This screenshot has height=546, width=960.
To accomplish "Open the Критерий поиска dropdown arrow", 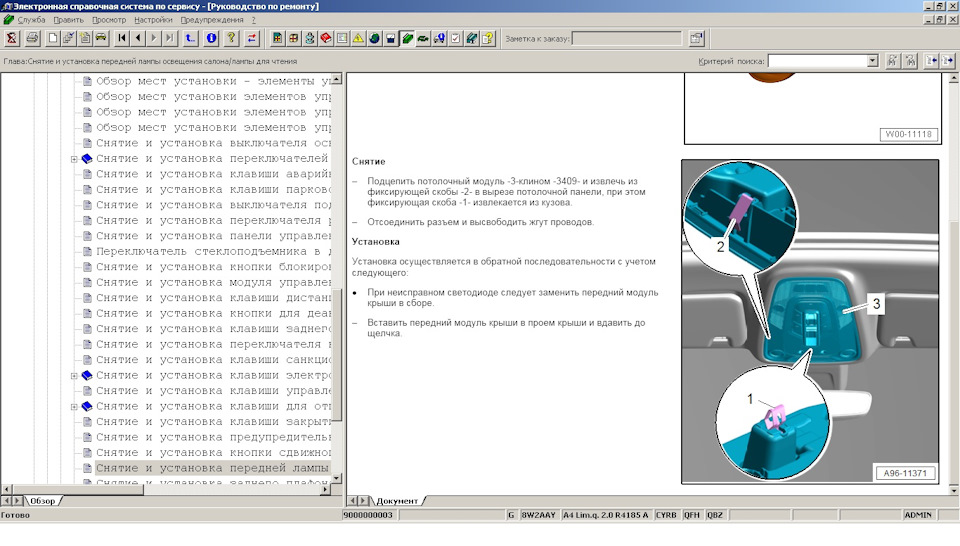I will [x=872, y=61].
